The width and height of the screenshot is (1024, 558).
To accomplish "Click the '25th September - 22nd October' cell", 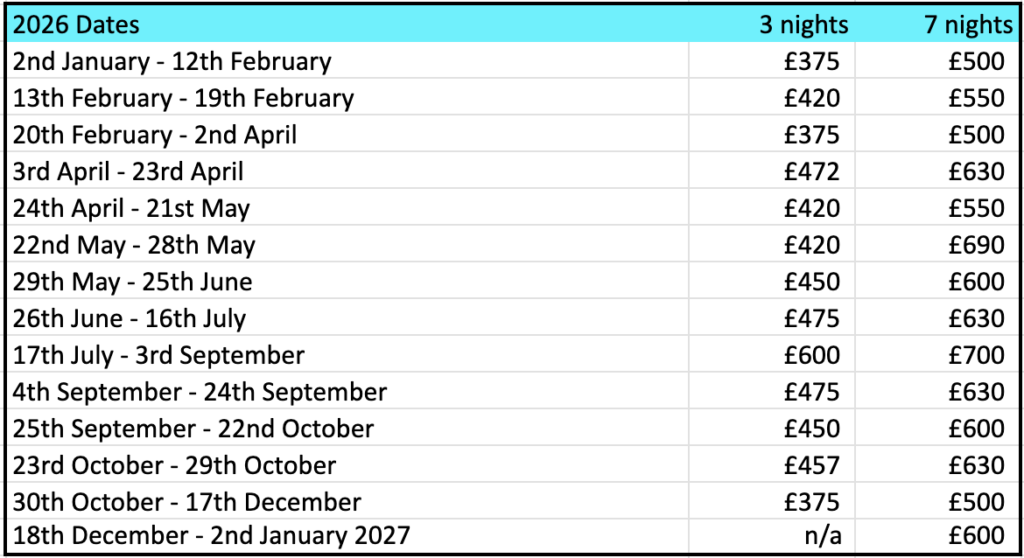I will pos(193,429).
